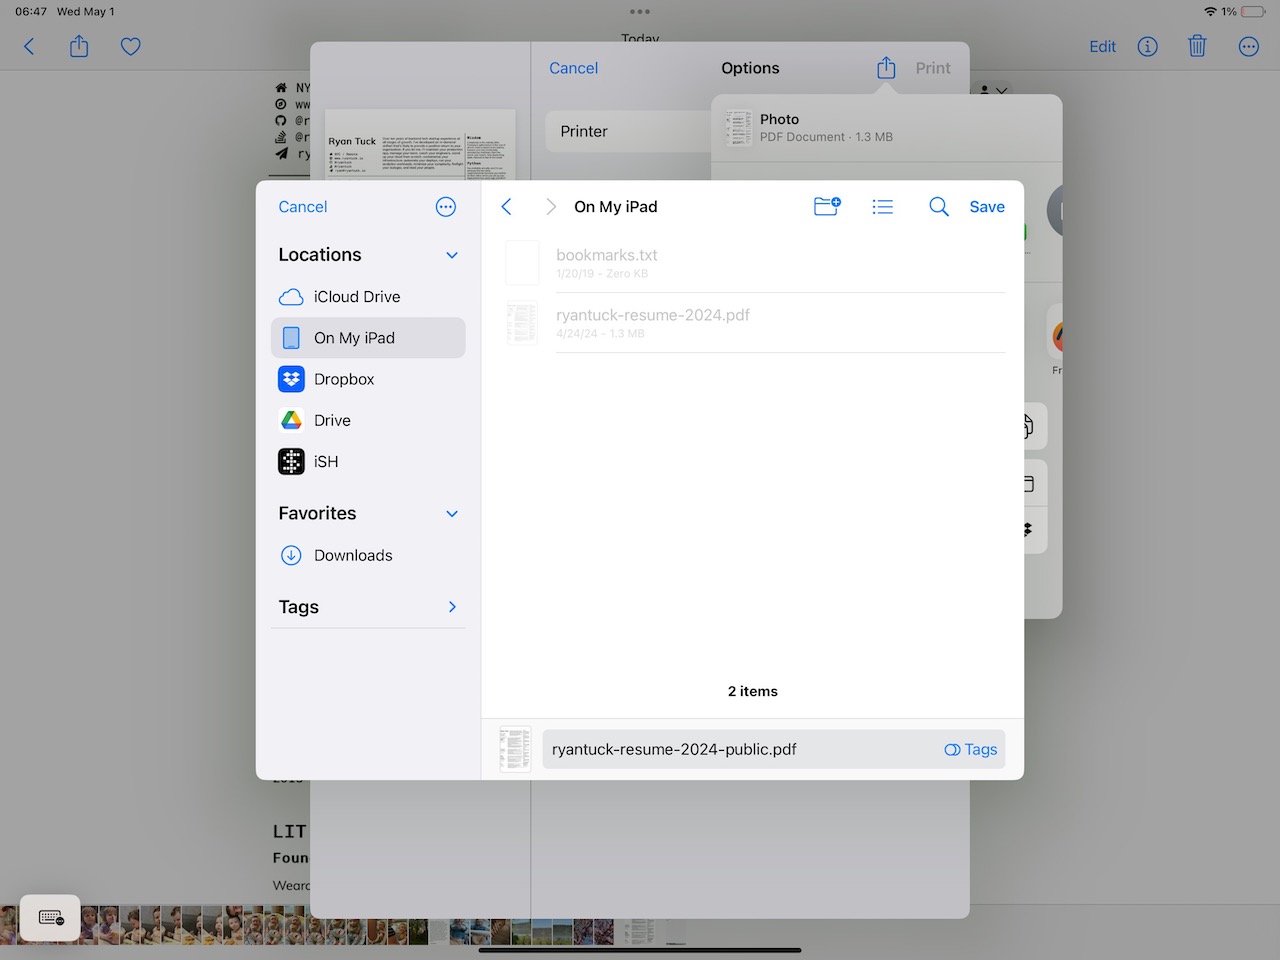Viewport: 1280px width, 960px height.
Task: Open the keyboard toggle button
Action: point(51,917)
